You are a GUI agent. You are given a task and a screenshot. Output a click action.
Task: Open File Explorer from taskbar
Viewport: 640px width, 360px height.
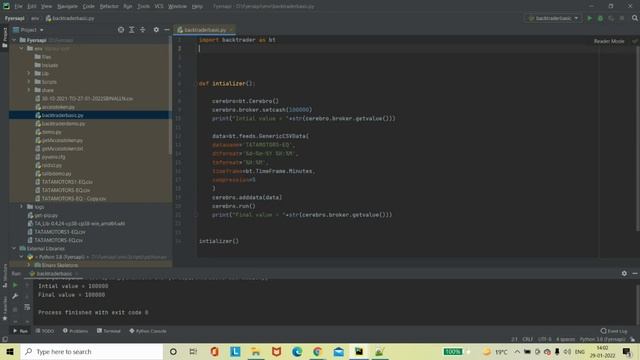256,351
